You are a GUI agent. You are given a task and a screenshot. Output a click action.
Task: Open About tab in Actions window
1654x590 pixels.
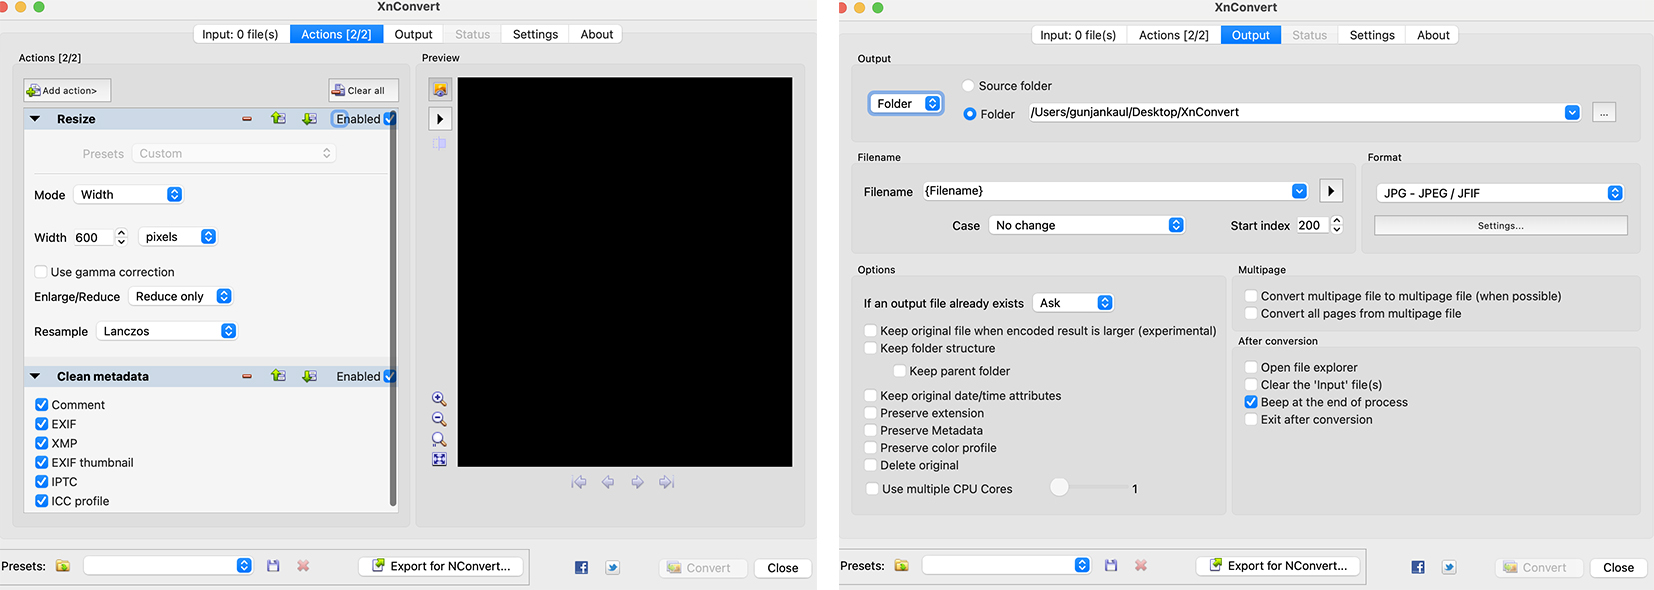(597, 34)
